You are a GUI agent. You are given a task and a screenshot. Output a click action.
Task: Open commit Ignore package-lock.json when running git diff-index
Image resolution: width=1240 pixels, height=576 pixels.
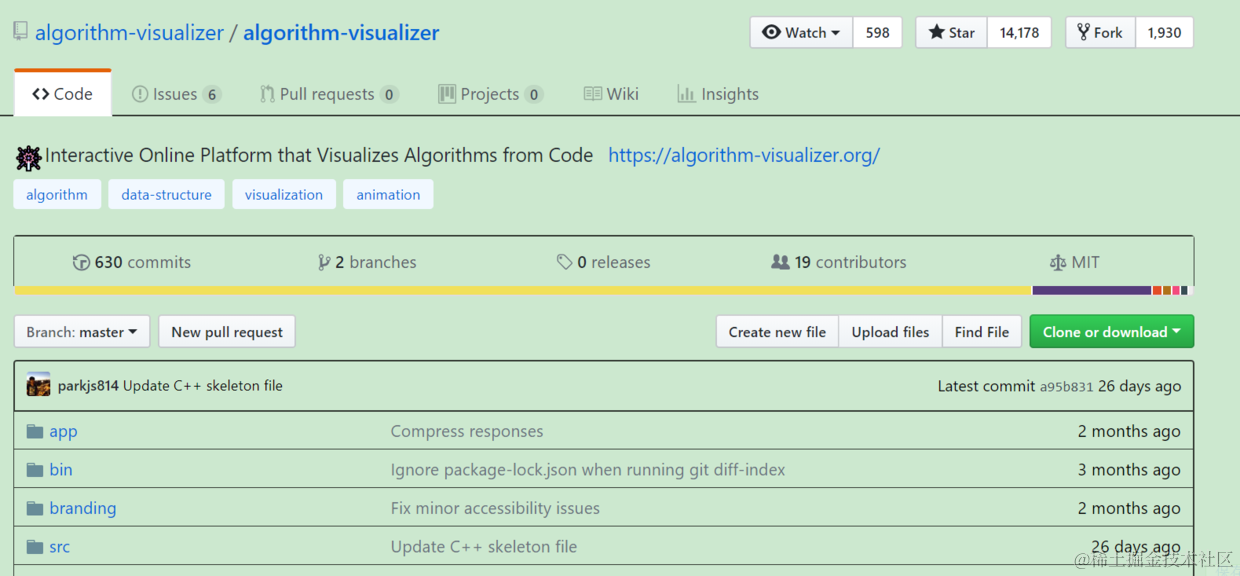[x=588, y=470]
